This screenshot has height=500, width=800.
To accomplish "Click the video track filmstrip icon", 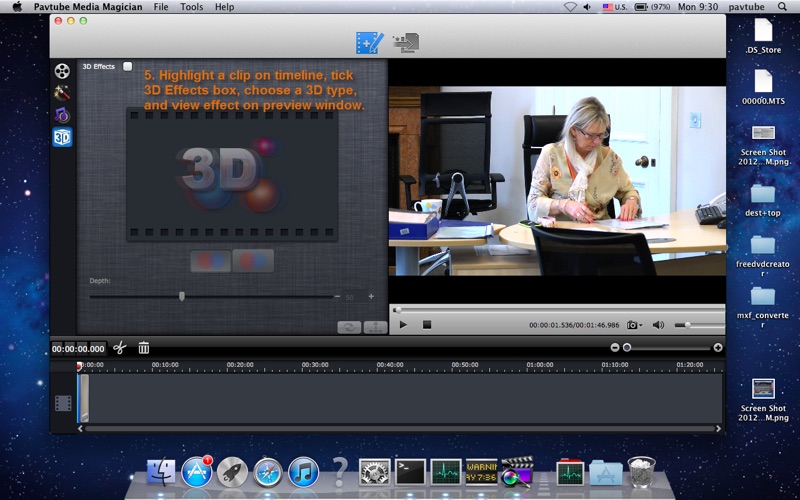I will [63, 403].
